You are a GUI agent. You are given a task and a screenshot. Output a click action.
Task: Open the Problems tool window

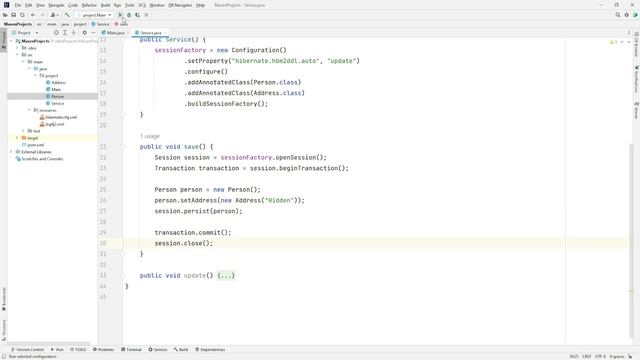click(104, 350)
